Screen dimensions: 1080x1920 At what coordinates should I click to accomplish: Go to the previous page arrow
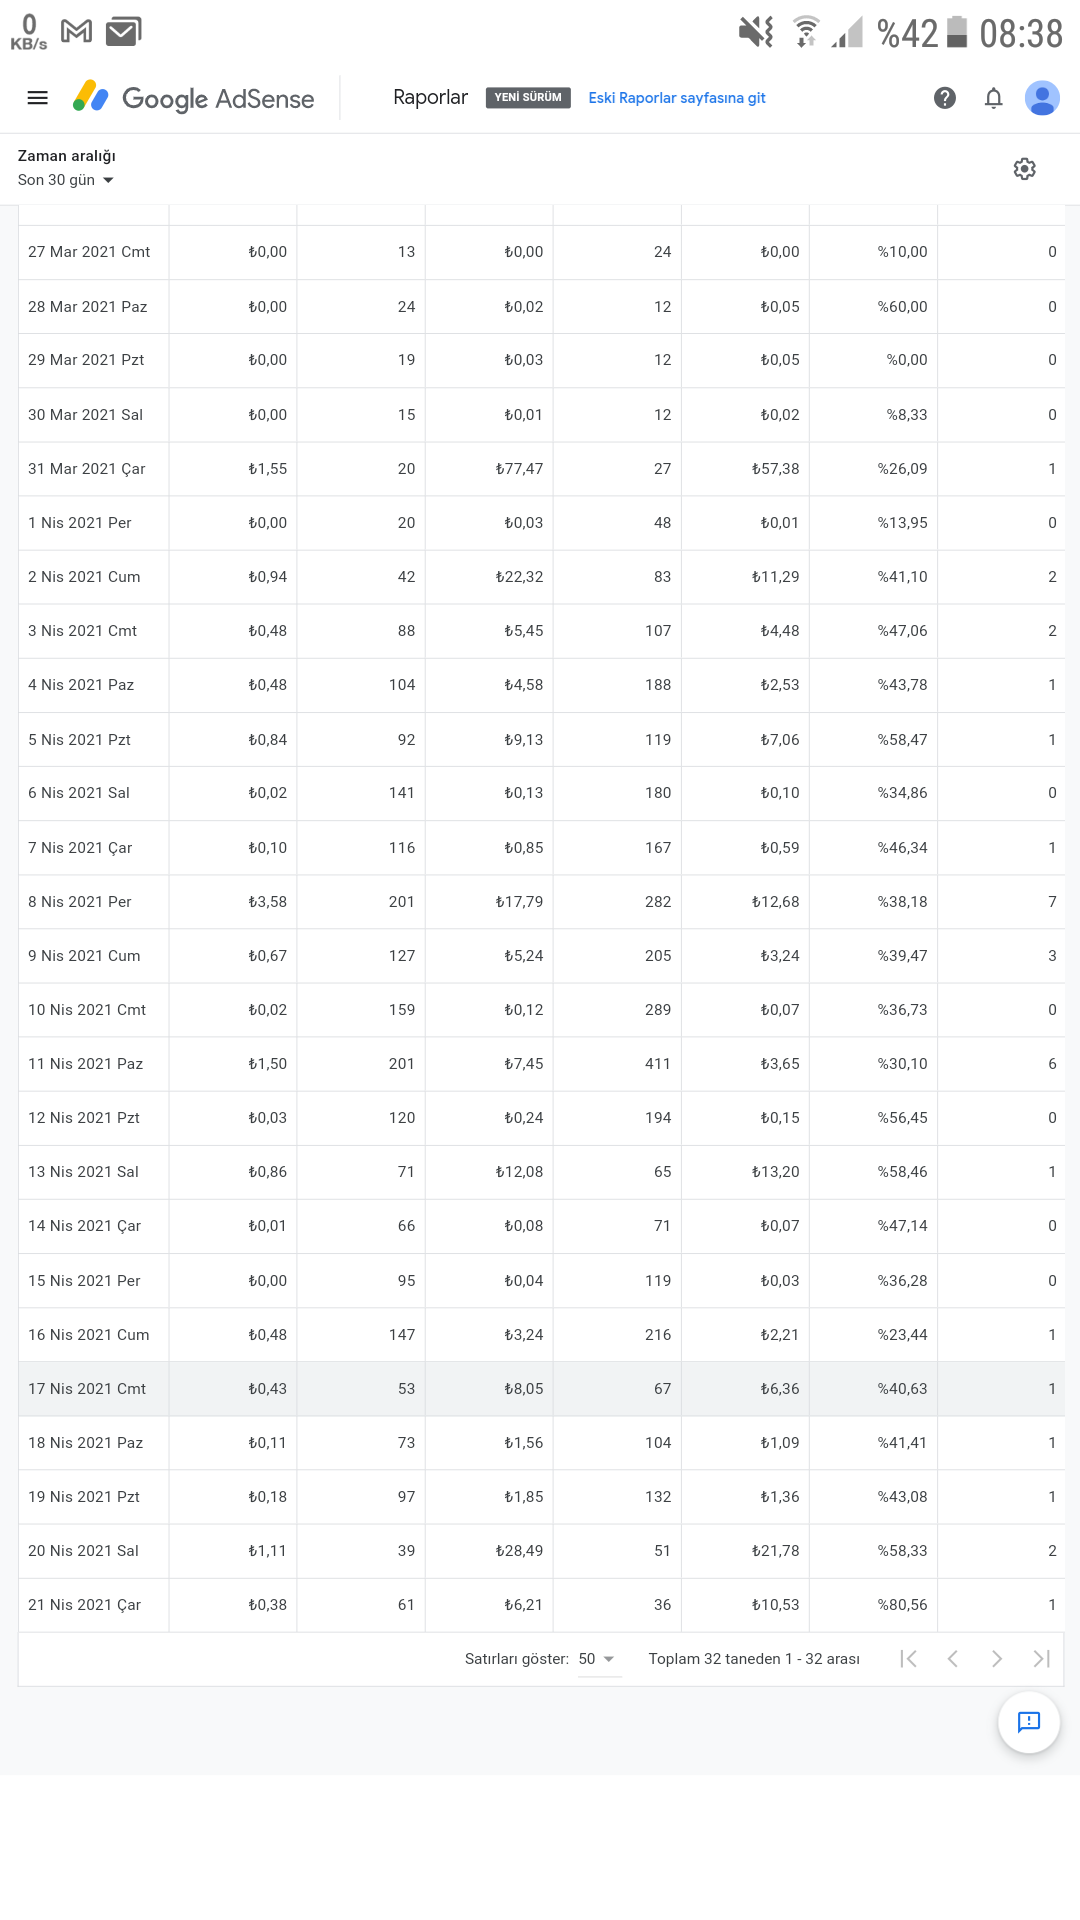(953, 1659)
